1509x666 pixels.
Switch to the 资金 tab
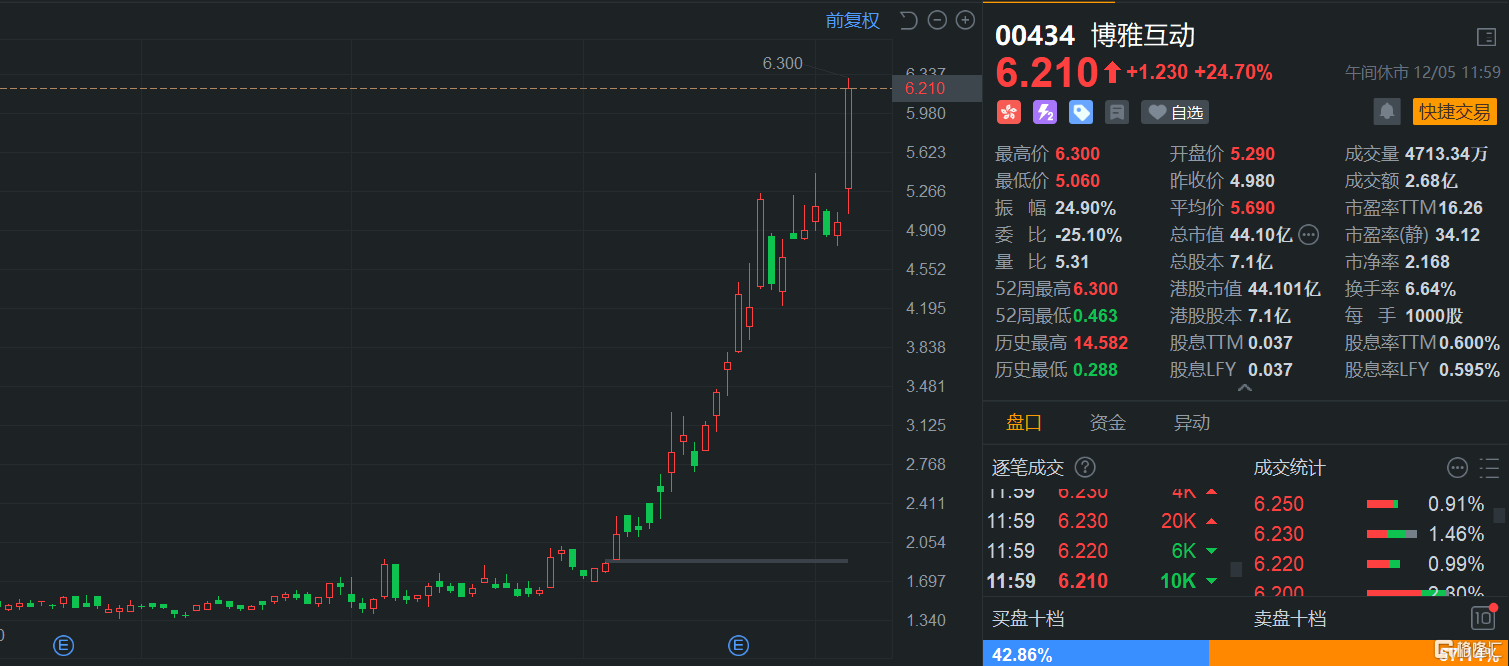point(1108,423)
